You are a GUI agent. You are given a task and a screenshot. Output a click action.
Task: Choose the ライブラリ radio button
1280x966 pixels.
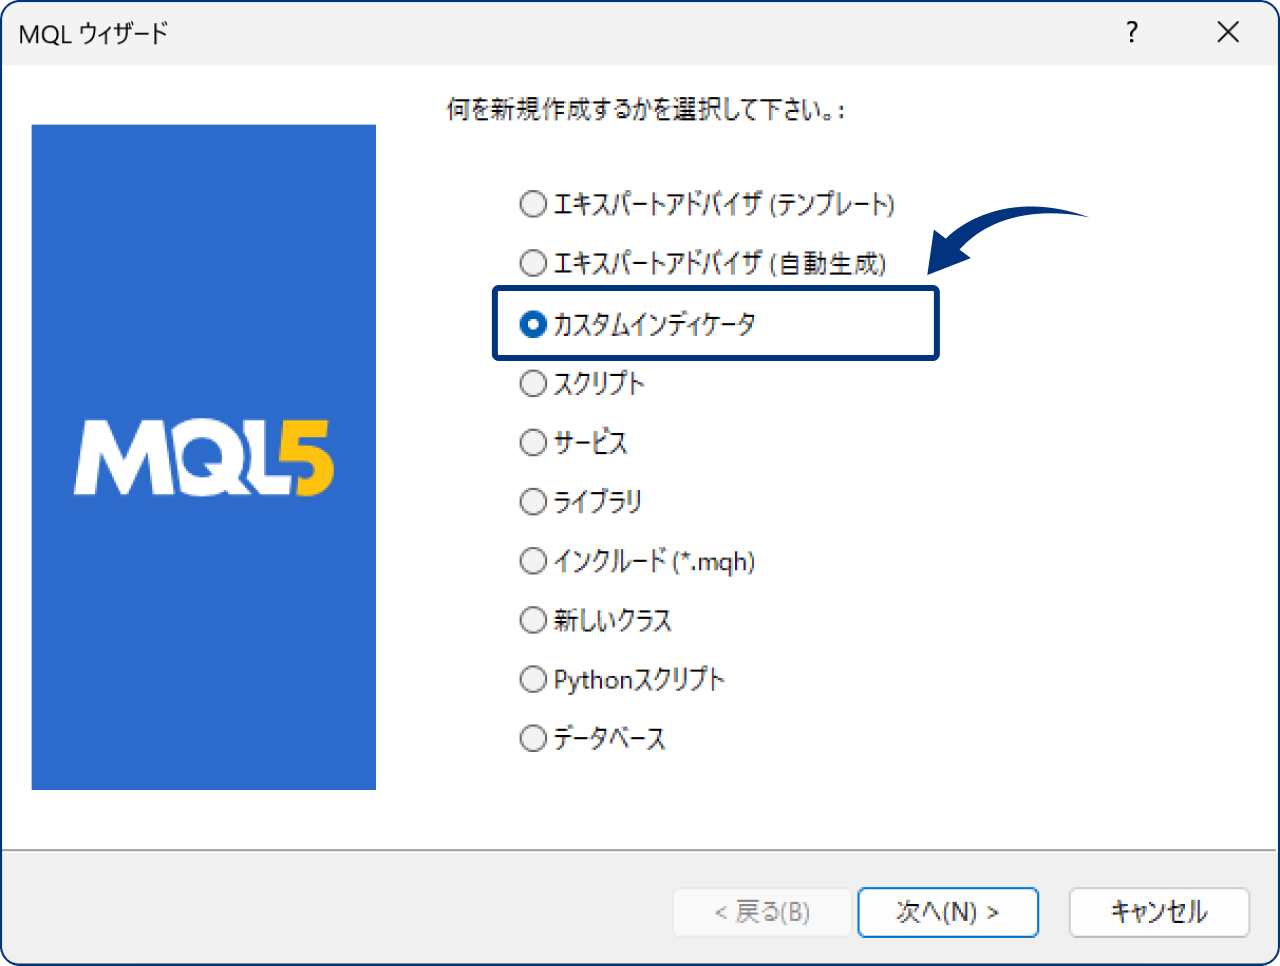pyautogui.click(x=533, y=501)
